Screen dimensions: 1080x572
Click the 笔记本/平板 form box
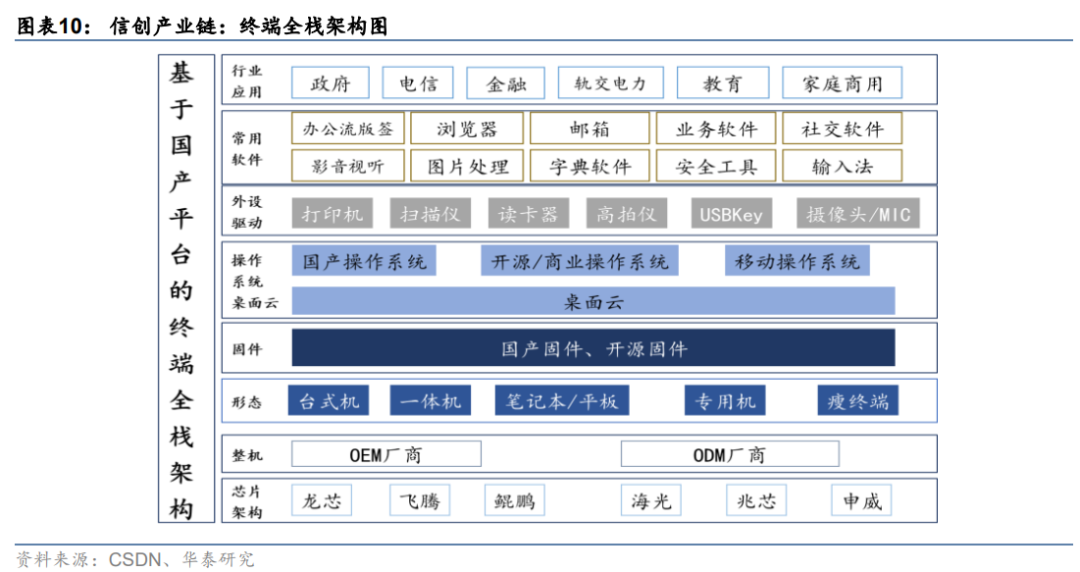click(x=562, y=401)
